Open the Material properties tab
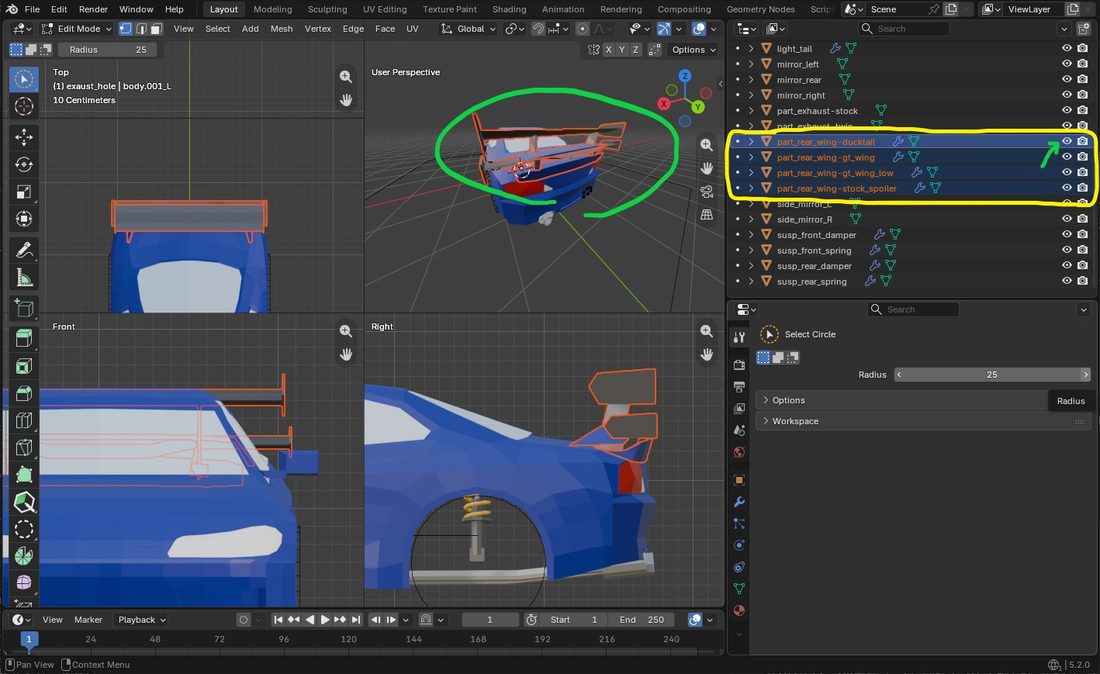Image resolution: width=1100 pixels, height=674 pixels. point(739,610)
